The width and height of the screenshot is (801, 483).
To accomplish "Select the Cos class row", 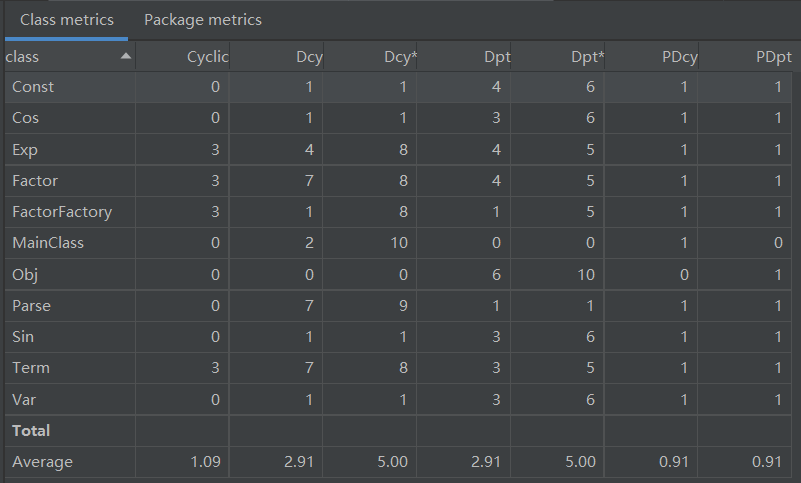I will tap(26, 118).
